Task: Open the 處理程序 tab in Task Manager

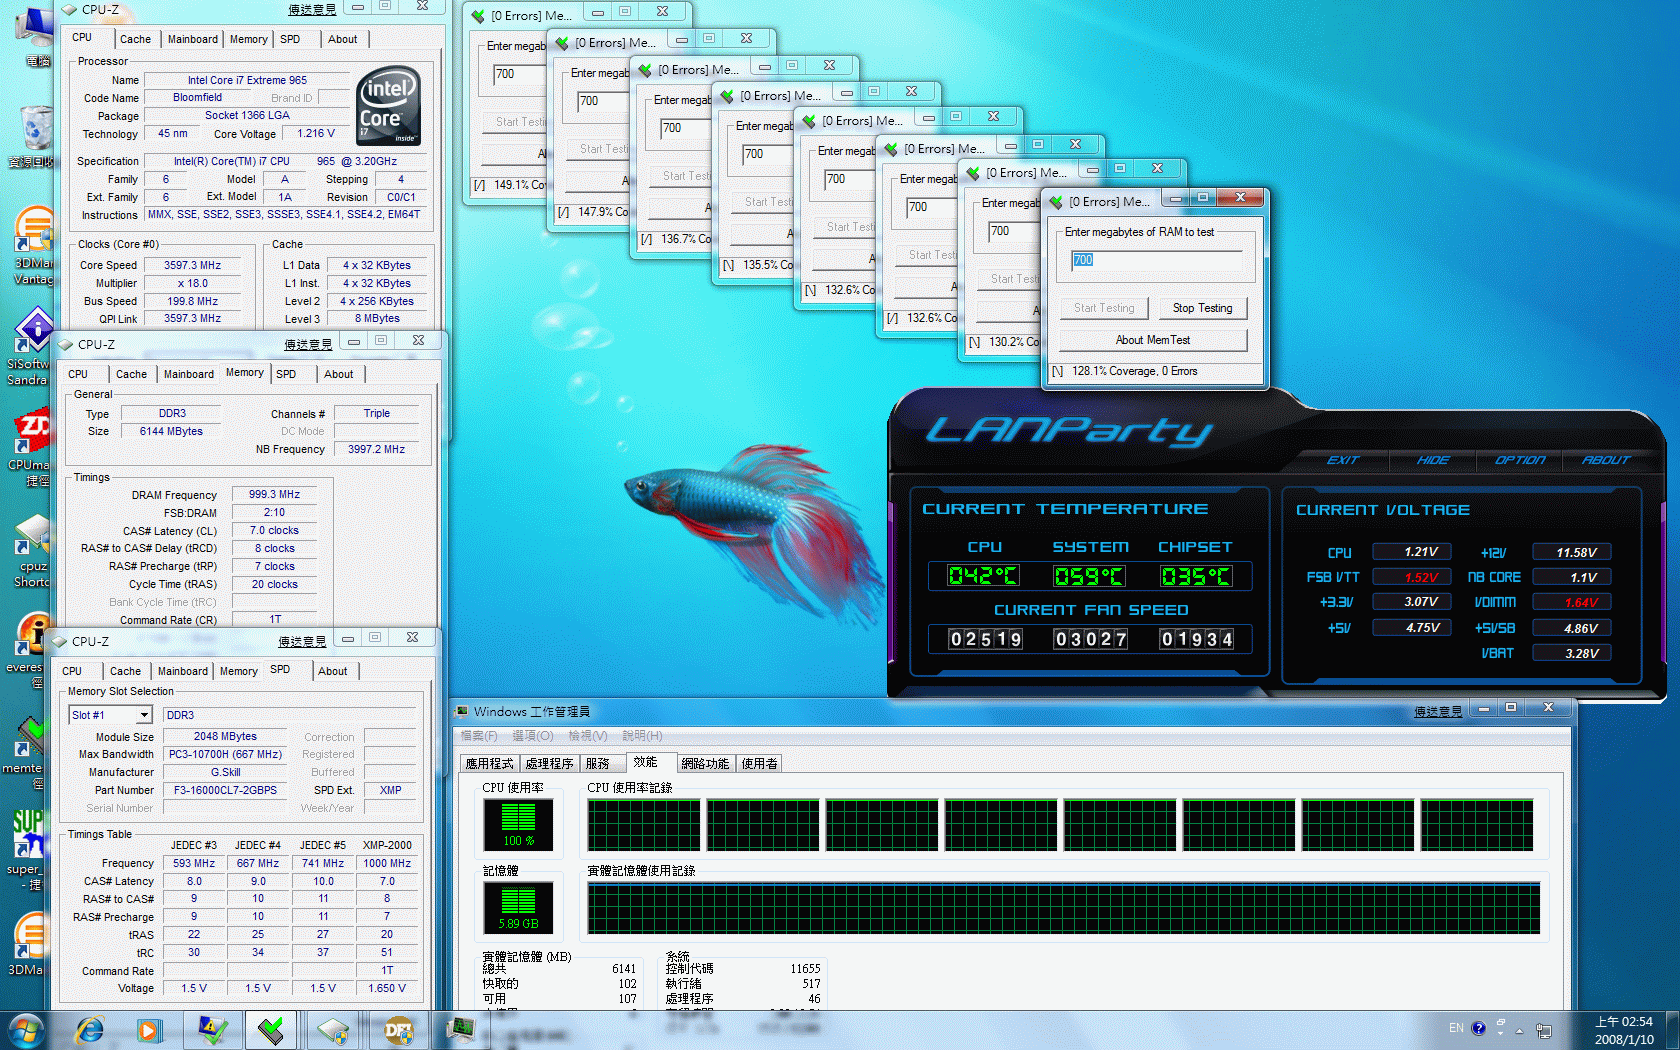Action: pos(549,763)
